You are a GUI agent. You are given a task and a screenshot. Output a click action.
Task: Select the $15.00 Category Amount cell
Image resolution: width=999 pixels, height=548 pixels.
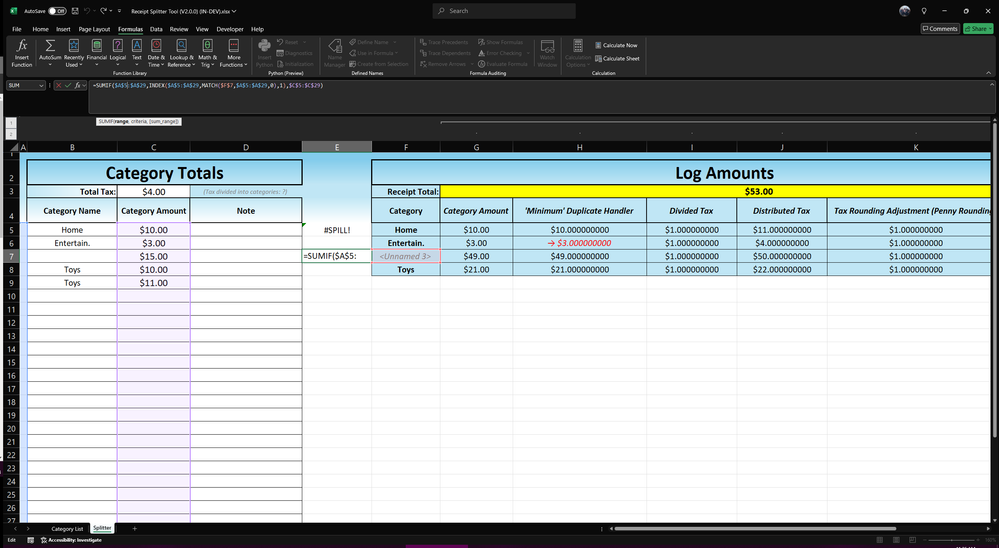pos(154,256)
